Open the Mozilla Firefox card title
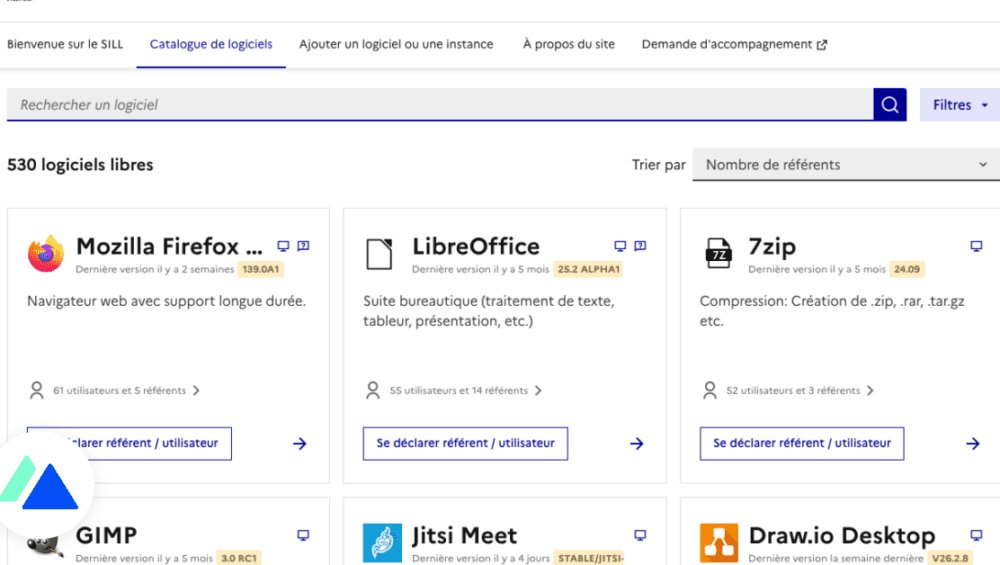Viewport: 1000px width, 565px height. coord(169,246)
